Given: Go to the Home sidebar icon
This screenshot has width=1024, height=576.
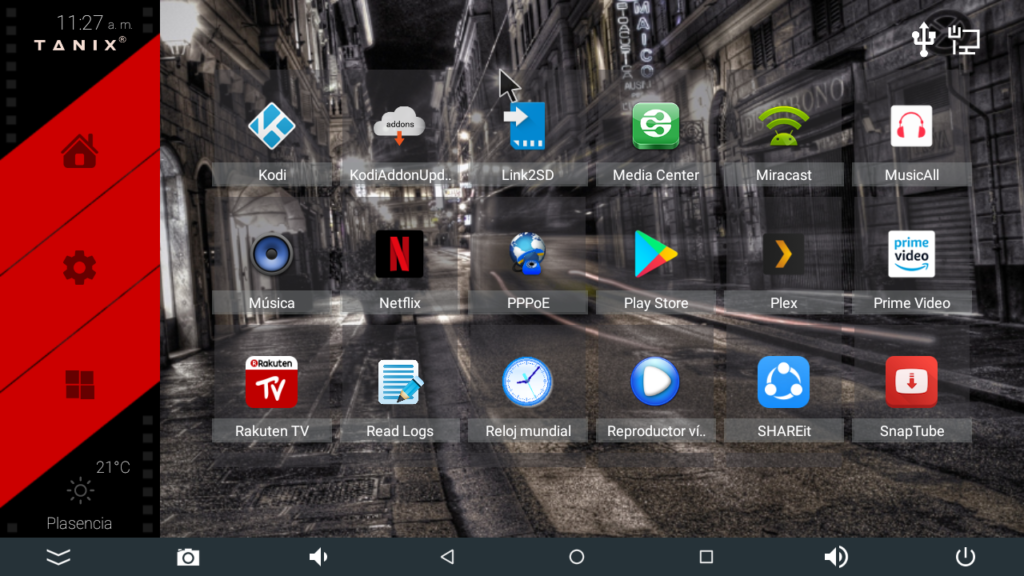Looking at the screenshot, I should [80, 152].
